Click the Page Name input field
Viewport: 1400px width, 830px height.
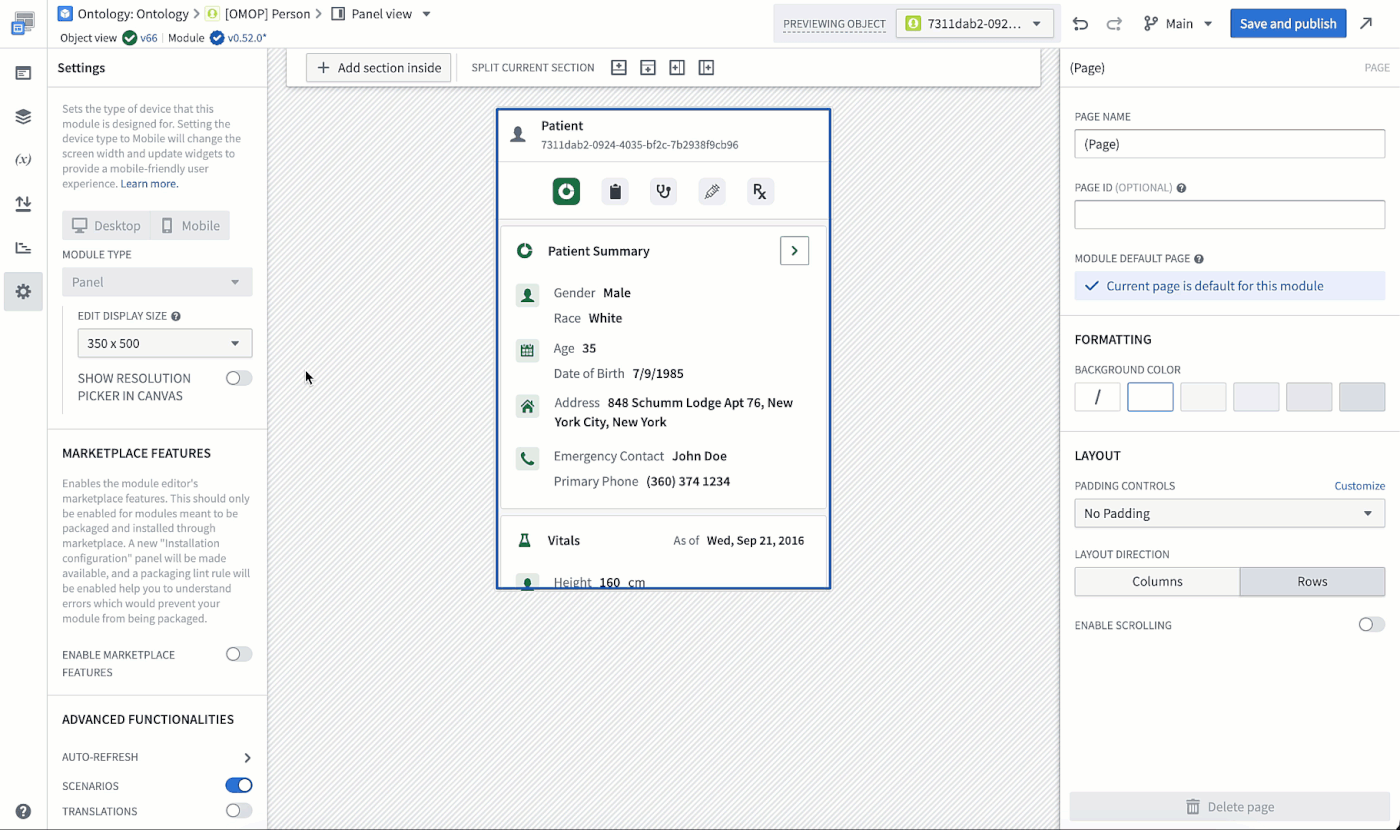pos(1229,144)
